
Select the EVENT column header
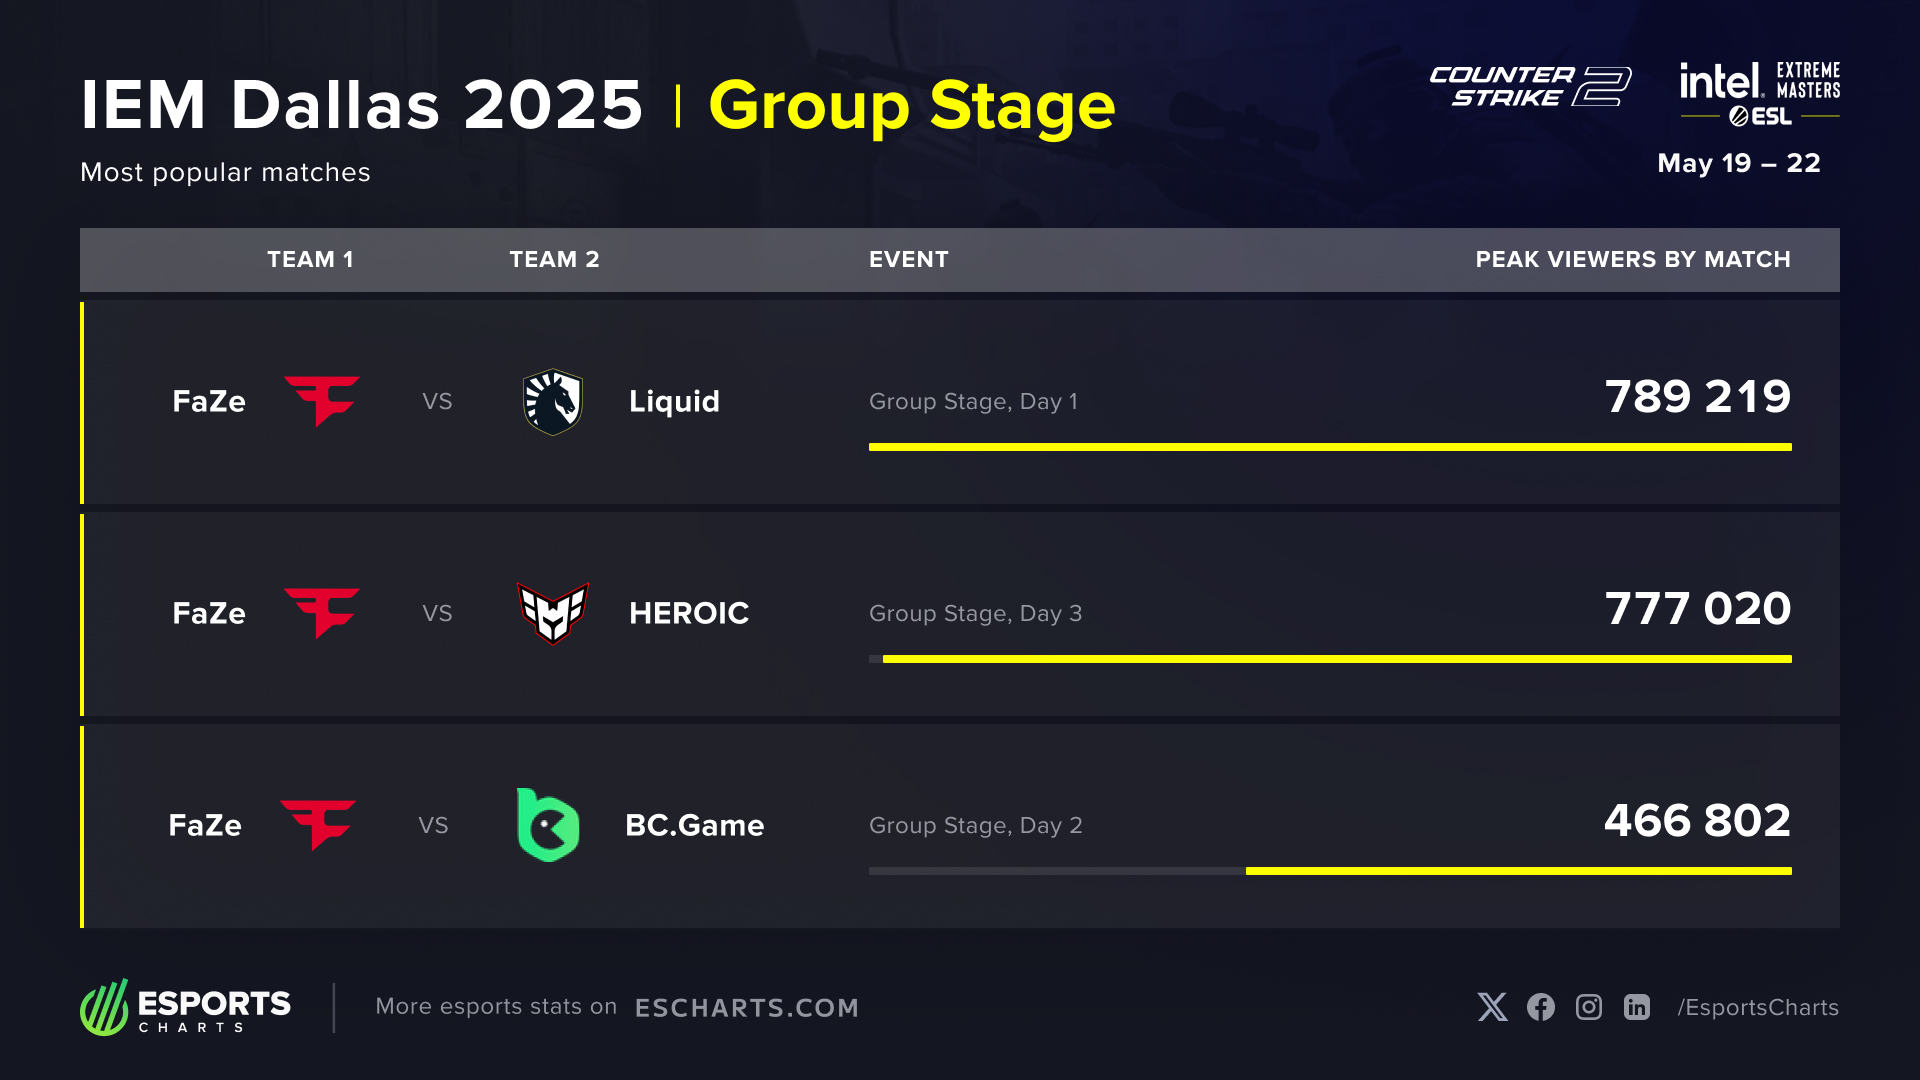(x=908, y=260)
